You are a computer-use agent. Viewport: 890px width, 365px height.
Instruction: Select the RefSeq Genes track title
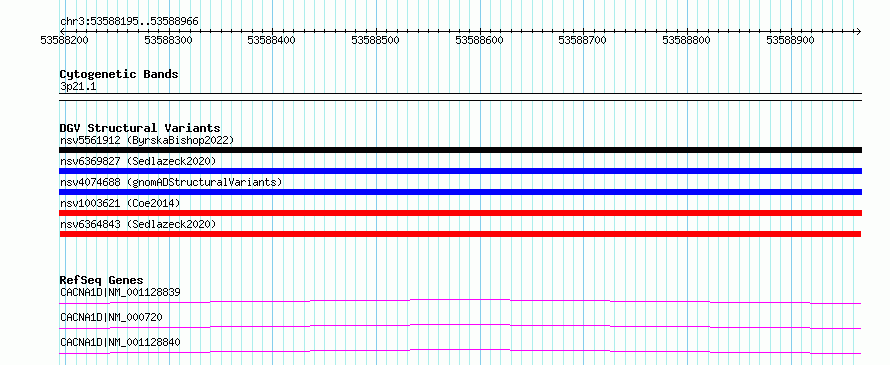point(102,280)
